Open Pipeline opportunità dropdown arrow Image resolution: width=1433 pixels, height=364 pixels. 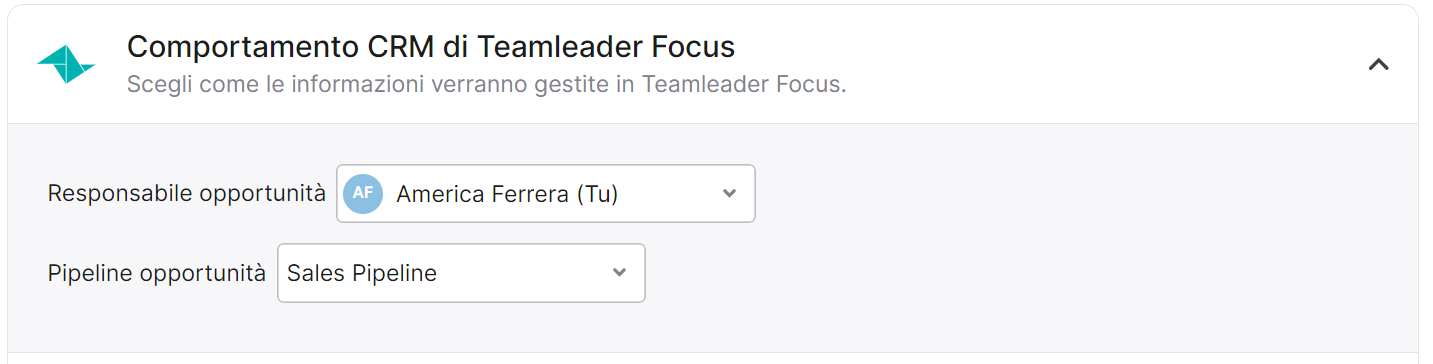619,272
